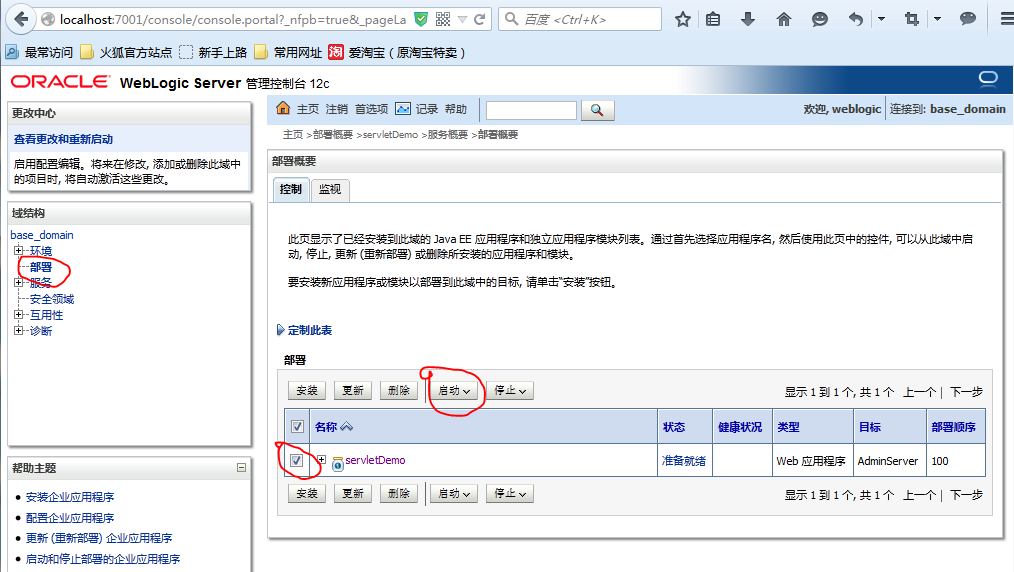Switch to the 监视 tab

[330, 189]
